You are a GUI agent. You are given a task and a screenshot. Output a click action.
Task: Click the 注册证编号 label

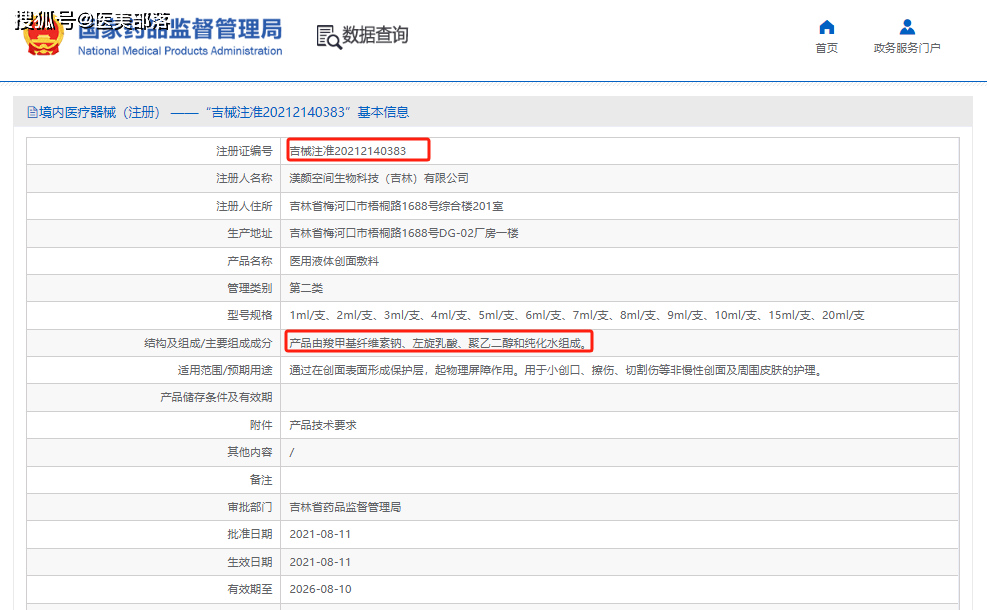244,151
